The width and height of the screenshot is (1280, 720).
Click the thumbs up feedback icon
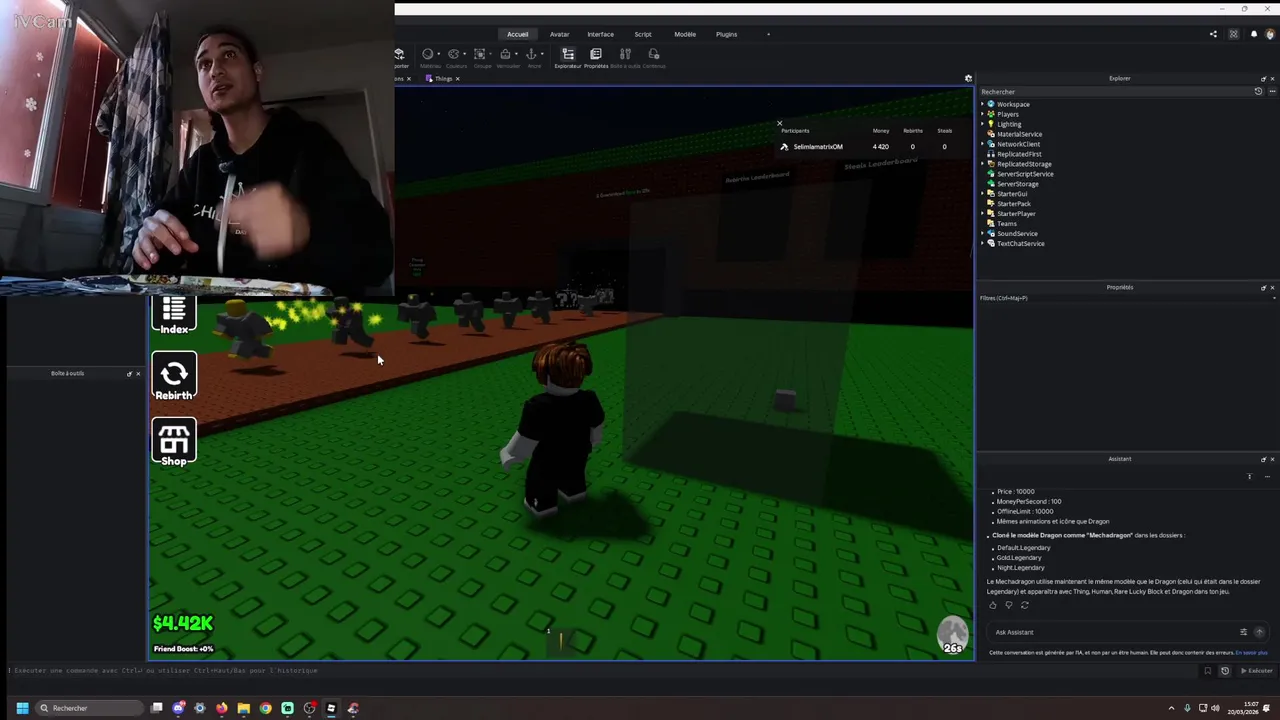pyautogui.click(x=993, y=605)
